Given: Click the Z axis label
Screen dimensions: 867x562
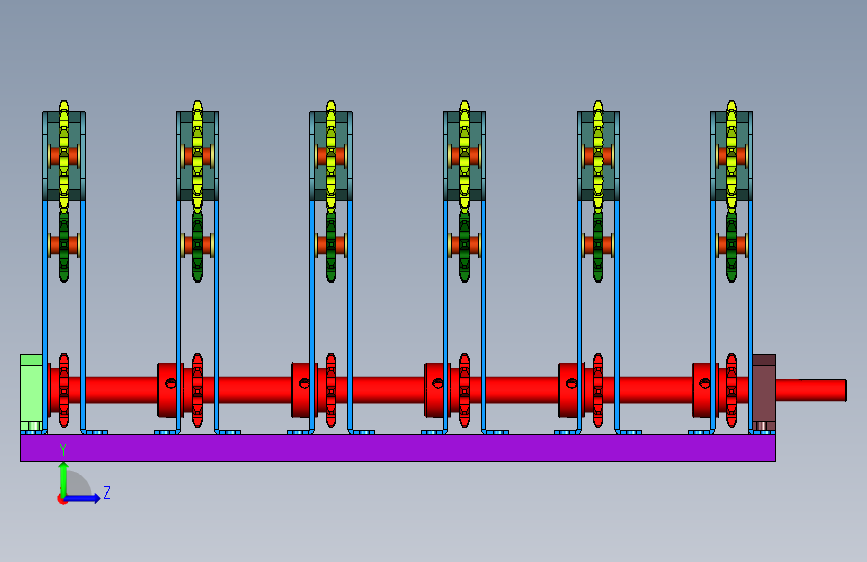Looking at the screenshot, I should 107,492.
